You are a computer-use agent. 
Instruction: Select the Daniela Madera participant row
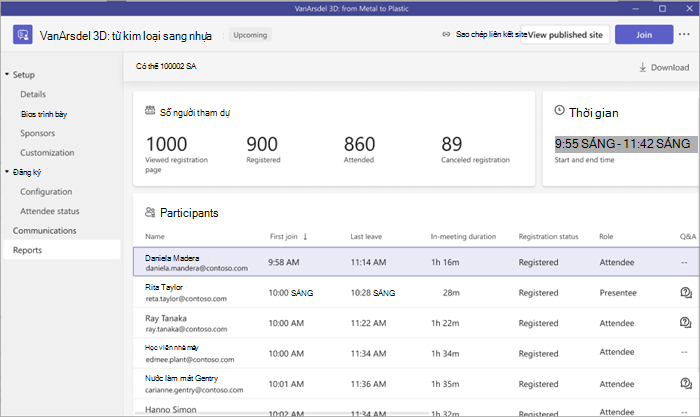pyautogui.click(x=416, y=262)
